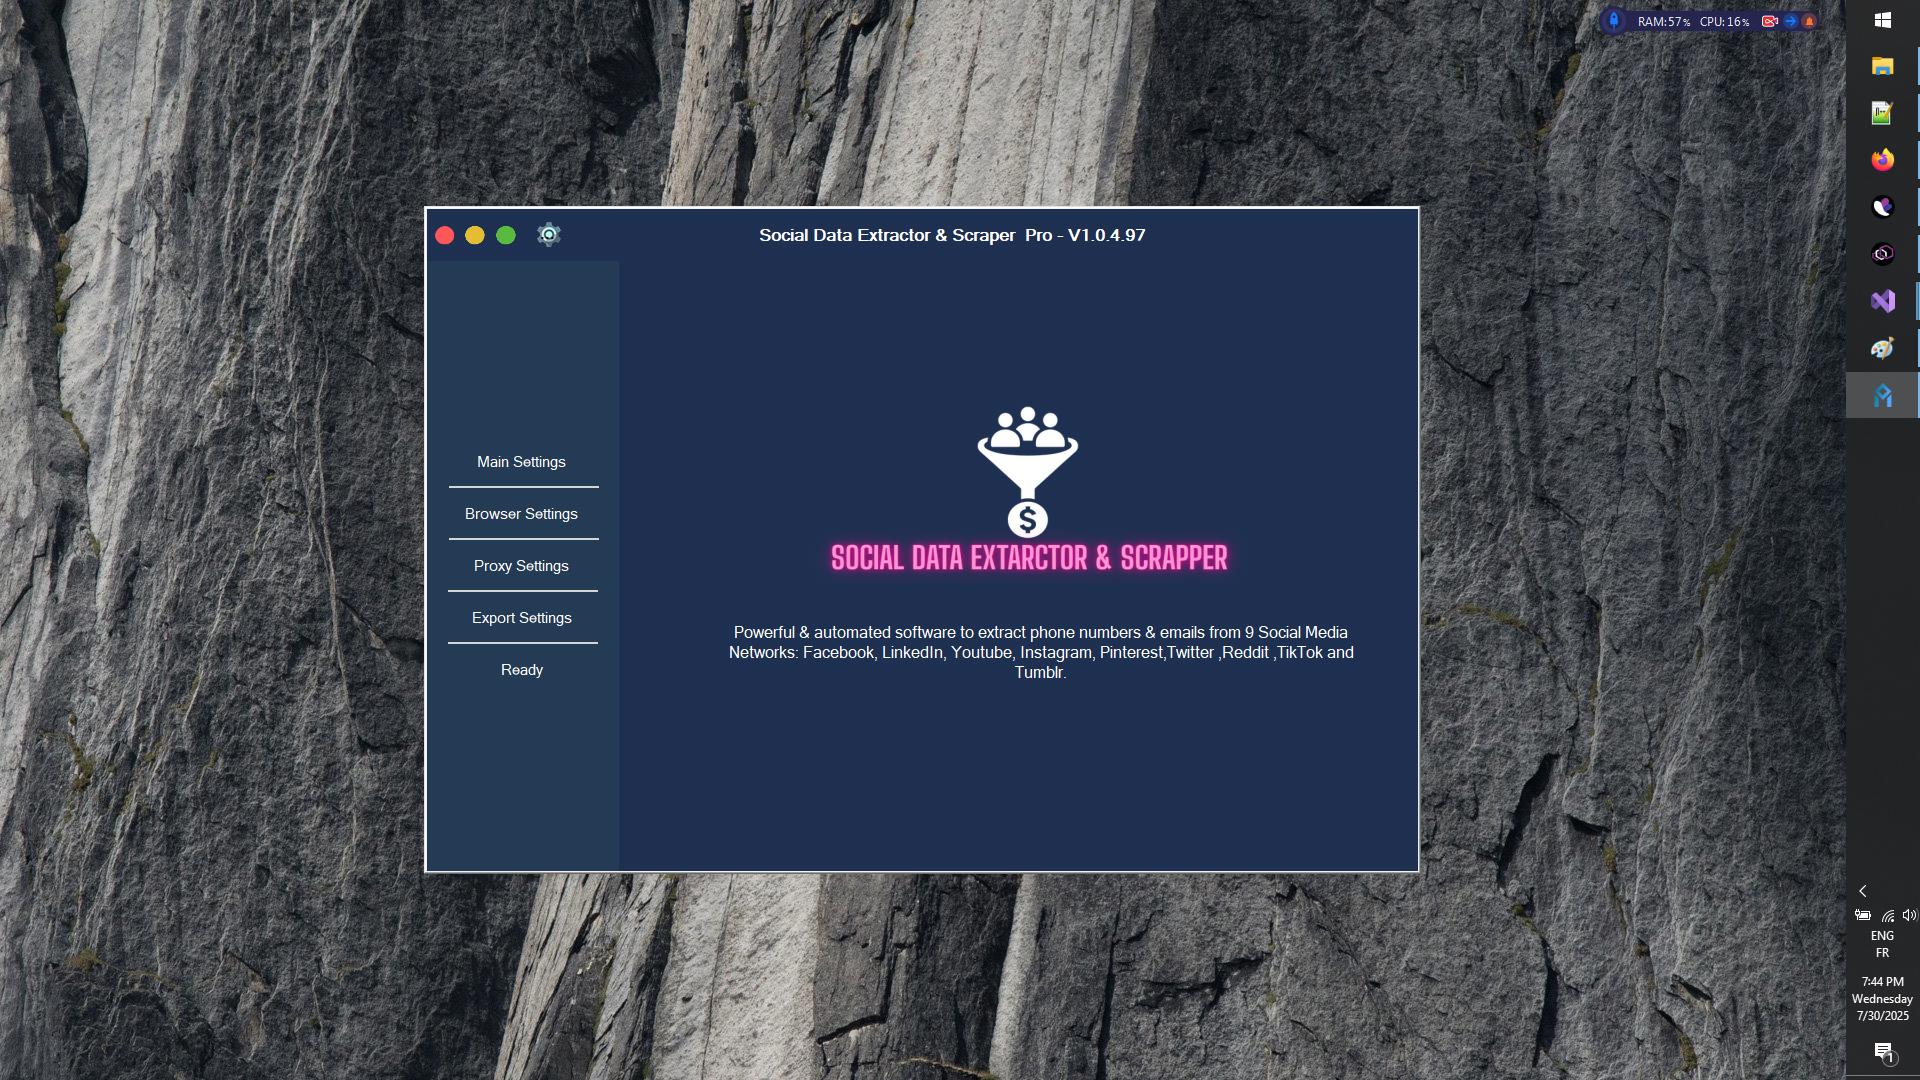Select Proxy Settings in the sidebar

521,566
